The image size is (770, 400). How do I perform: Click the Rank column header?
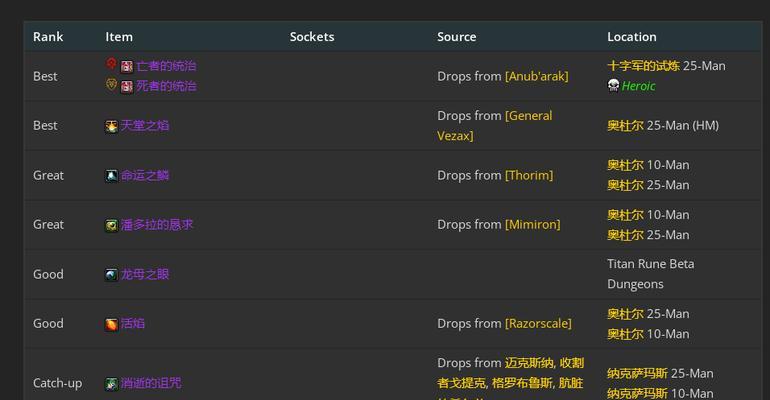pos(48,37)
